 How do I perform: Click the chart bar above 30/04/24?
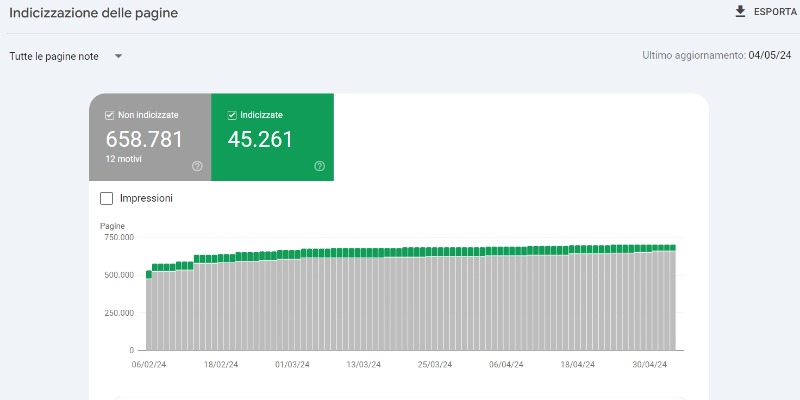click(x=649, y=297)
